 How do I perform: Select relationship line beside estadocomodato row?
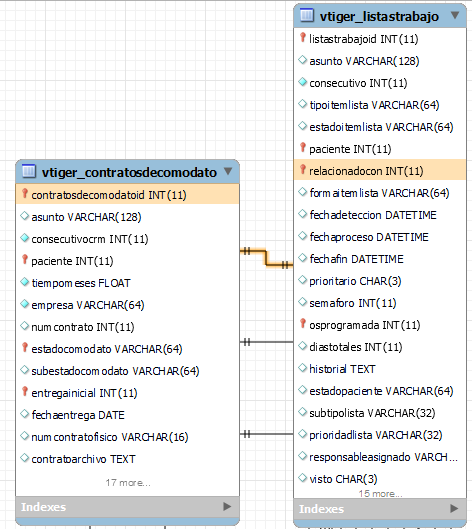coord(267,342)
